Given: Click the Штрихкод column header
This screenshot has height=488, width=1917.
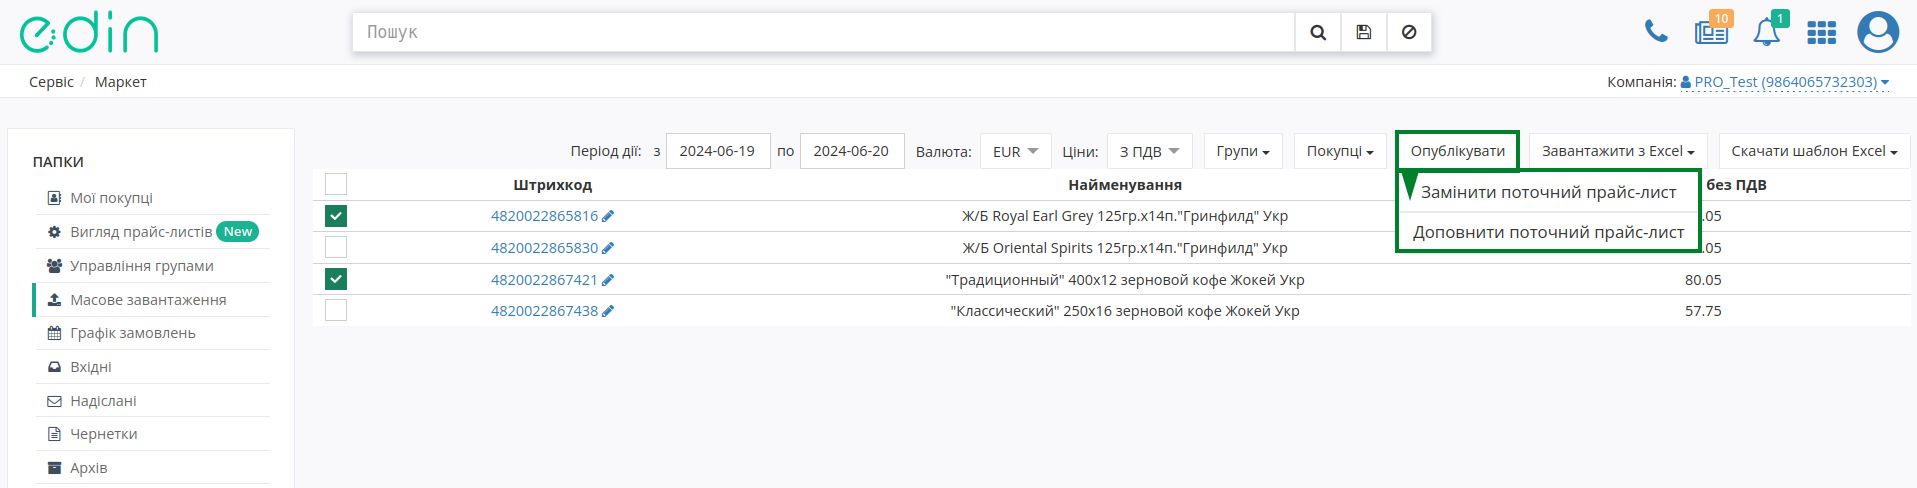Looking at the screenshot, I should pos(553,185).
